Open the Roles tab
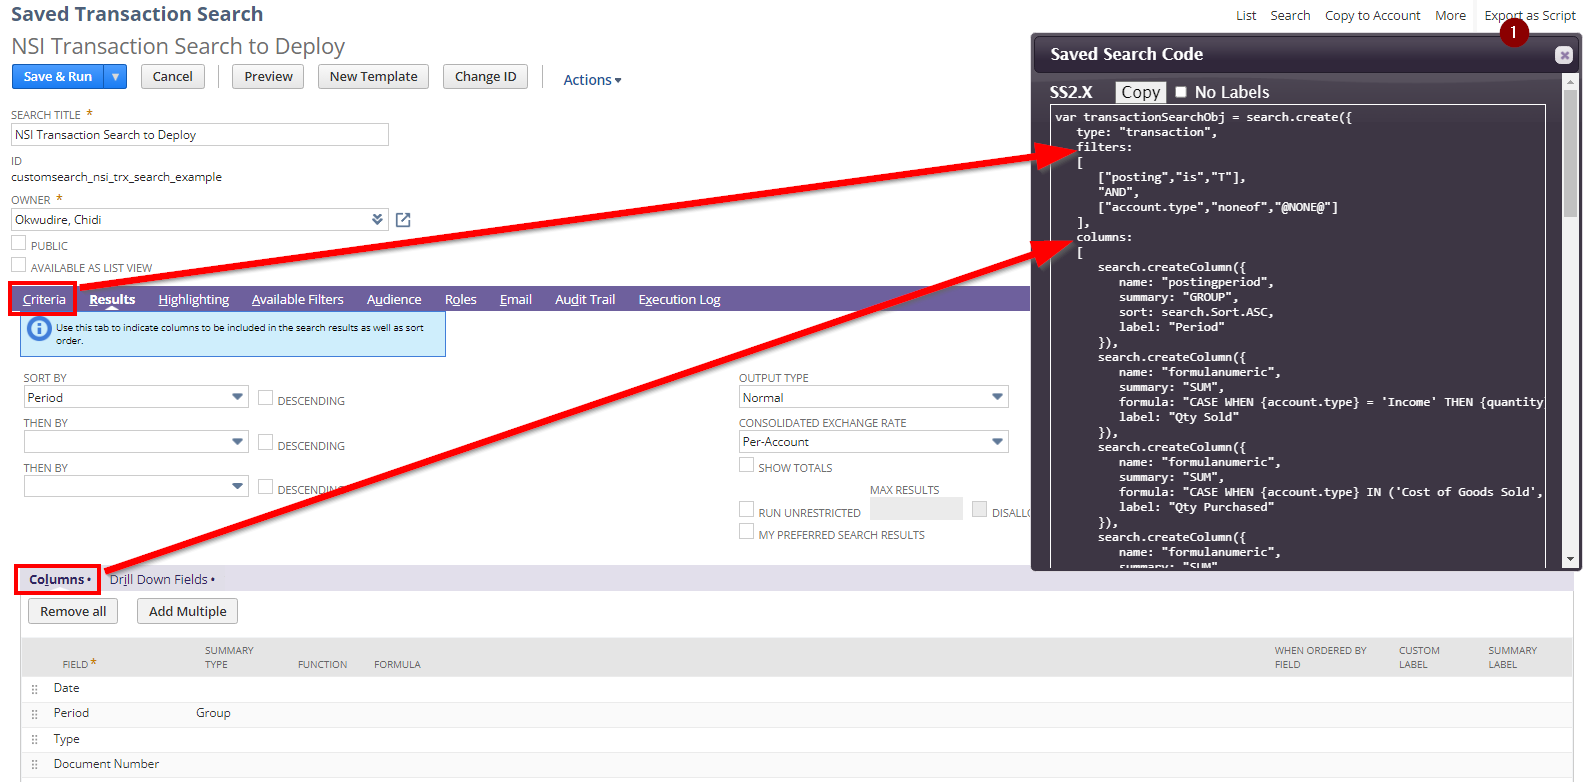 point(460,299)
